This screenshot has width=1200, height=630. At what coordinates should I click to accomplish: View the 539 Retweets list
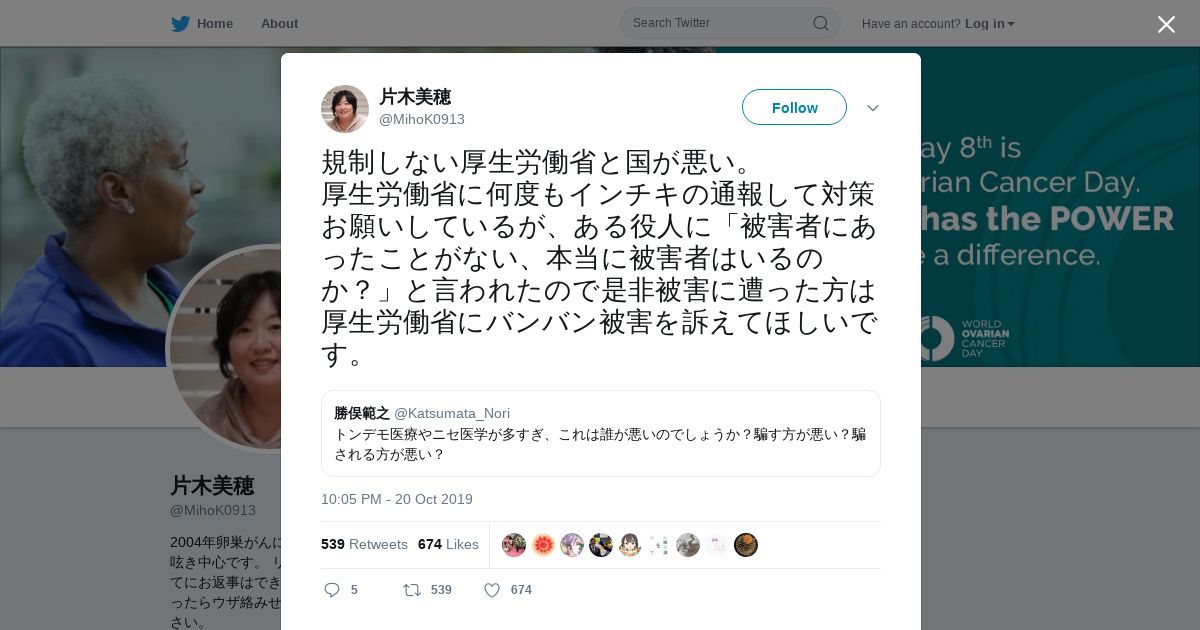point(364,544)
